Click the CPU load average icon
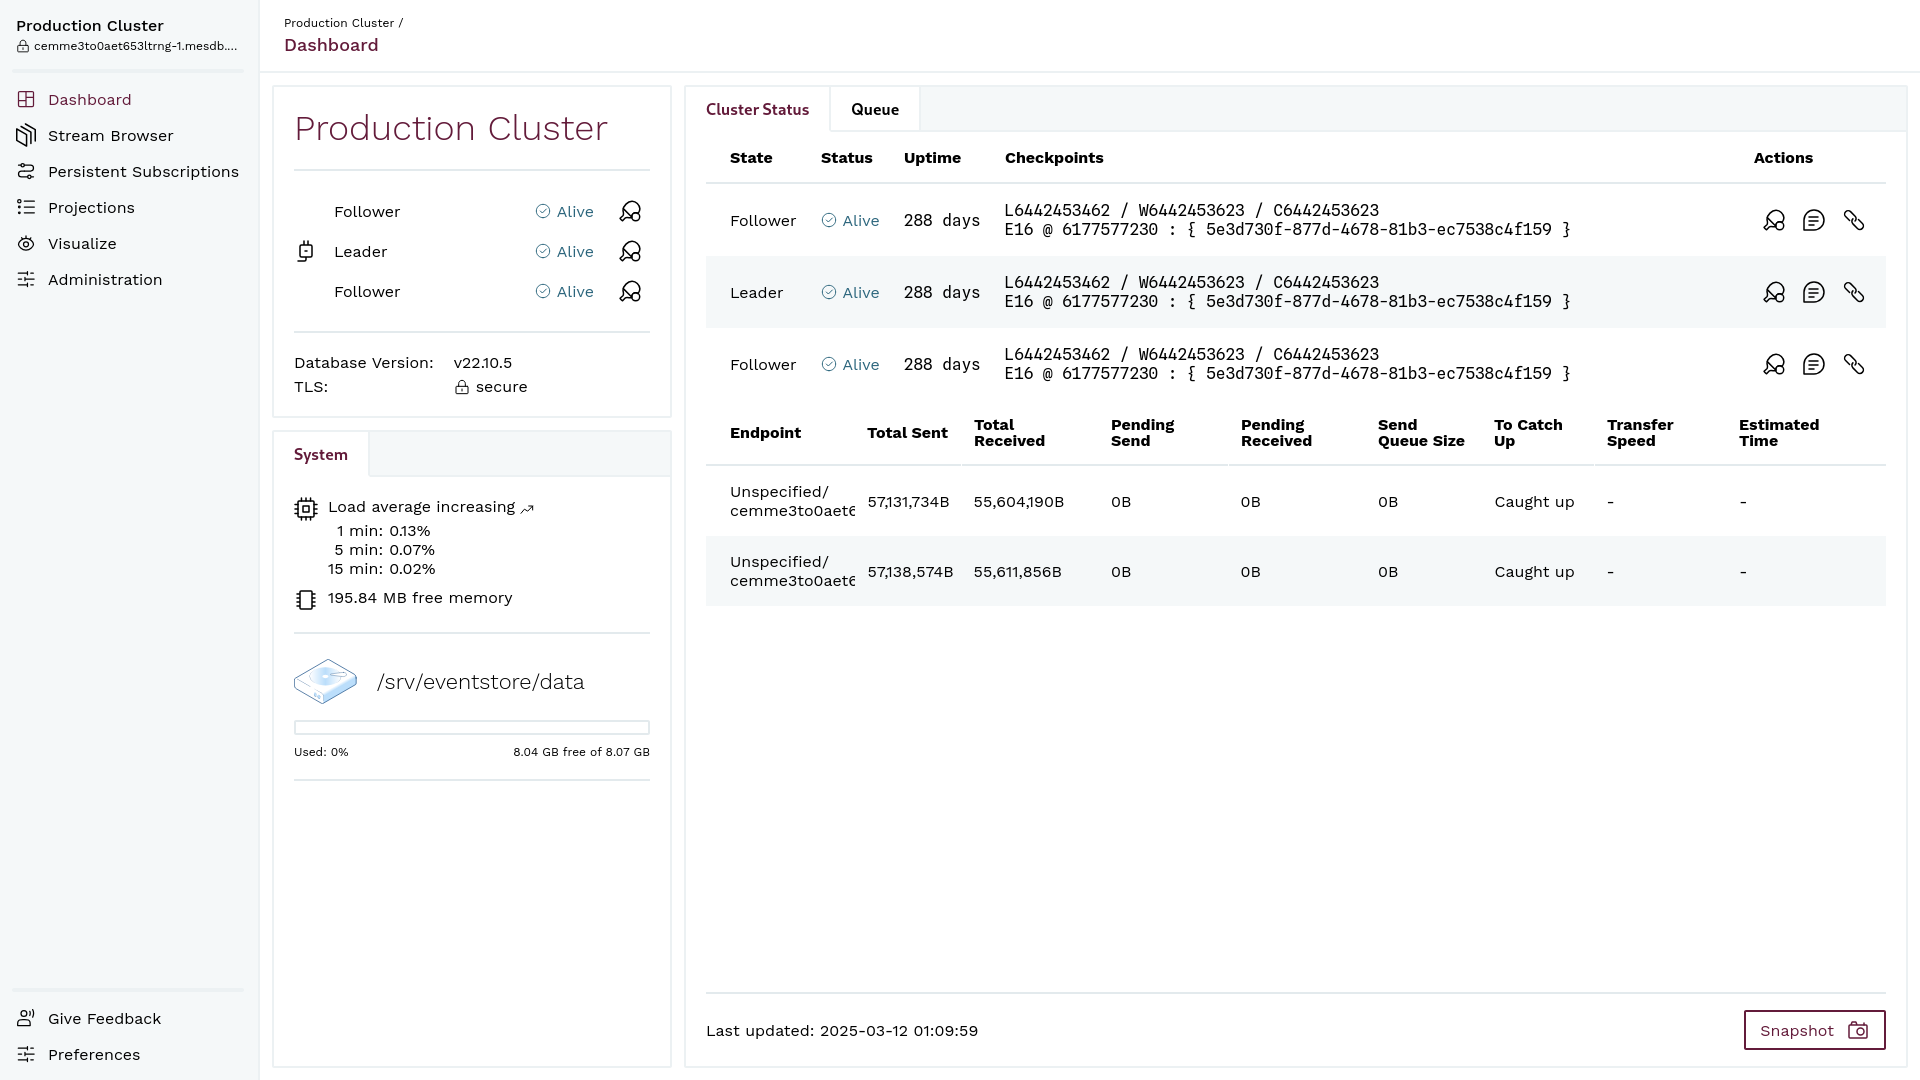This screenshot has width=1920, height=1080. coord(306,509)
